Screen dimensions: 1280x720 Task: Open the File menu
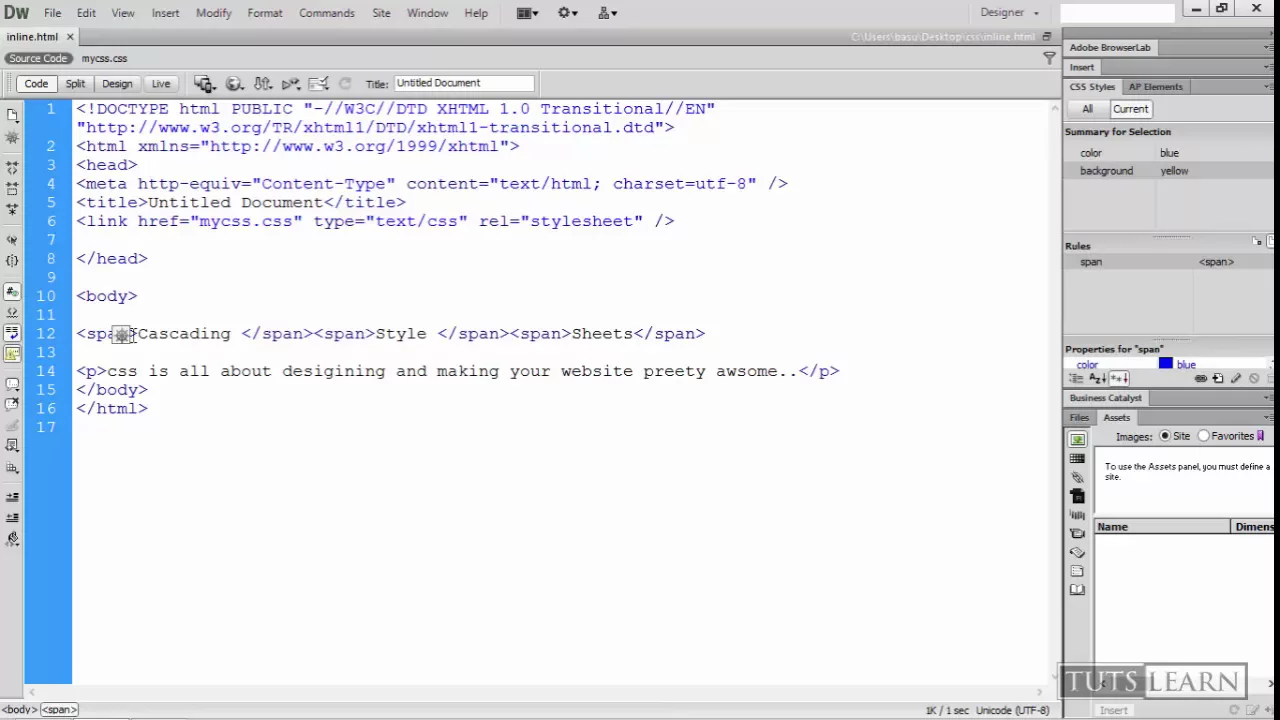click(52, 13)
